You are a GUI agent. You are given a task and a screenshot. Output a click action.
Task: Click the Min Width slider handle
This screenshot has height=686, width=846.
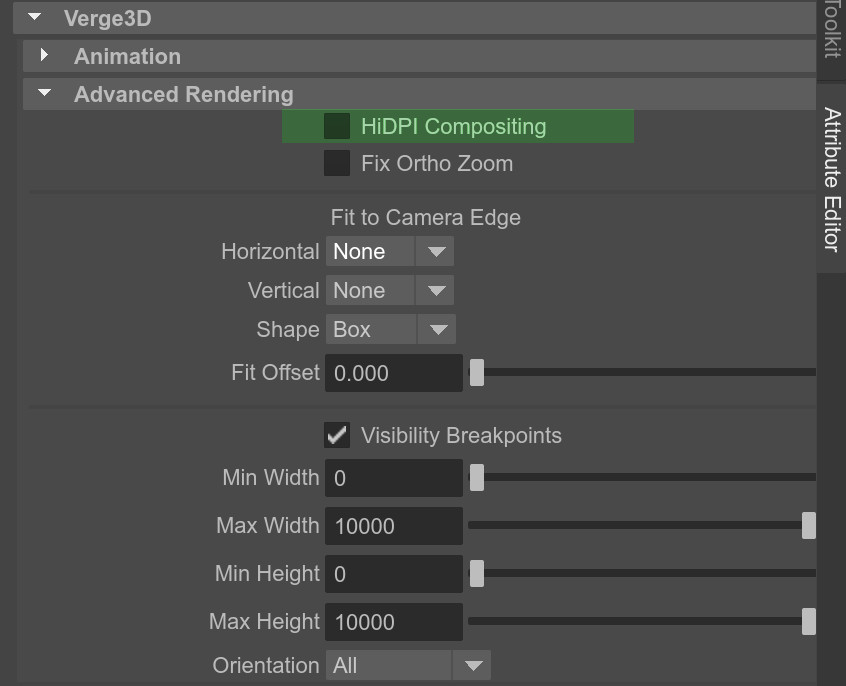(x=477, y=477)
